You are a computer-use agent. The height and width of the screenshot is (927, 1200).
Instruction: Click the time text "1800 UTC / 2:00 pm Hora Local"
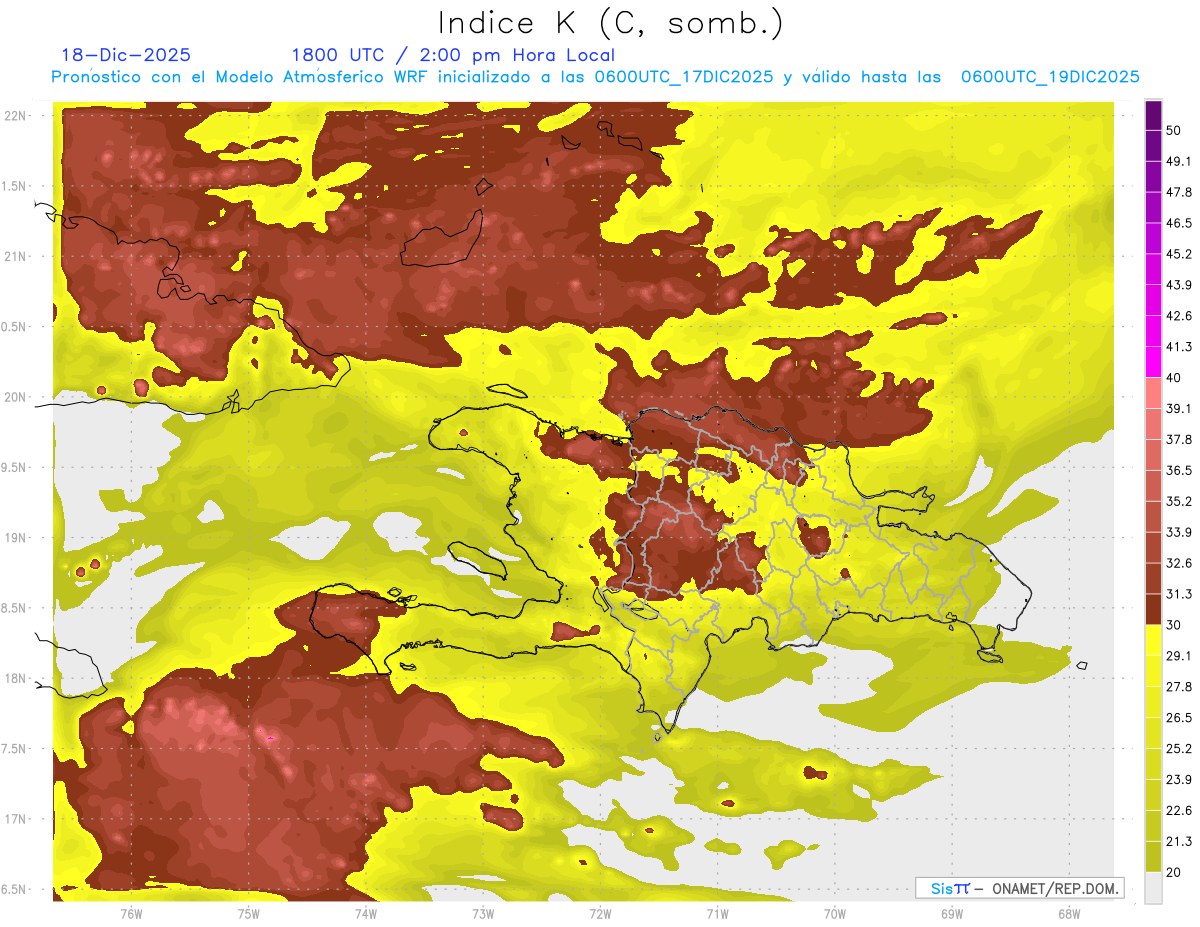click(x=453, y=55)
